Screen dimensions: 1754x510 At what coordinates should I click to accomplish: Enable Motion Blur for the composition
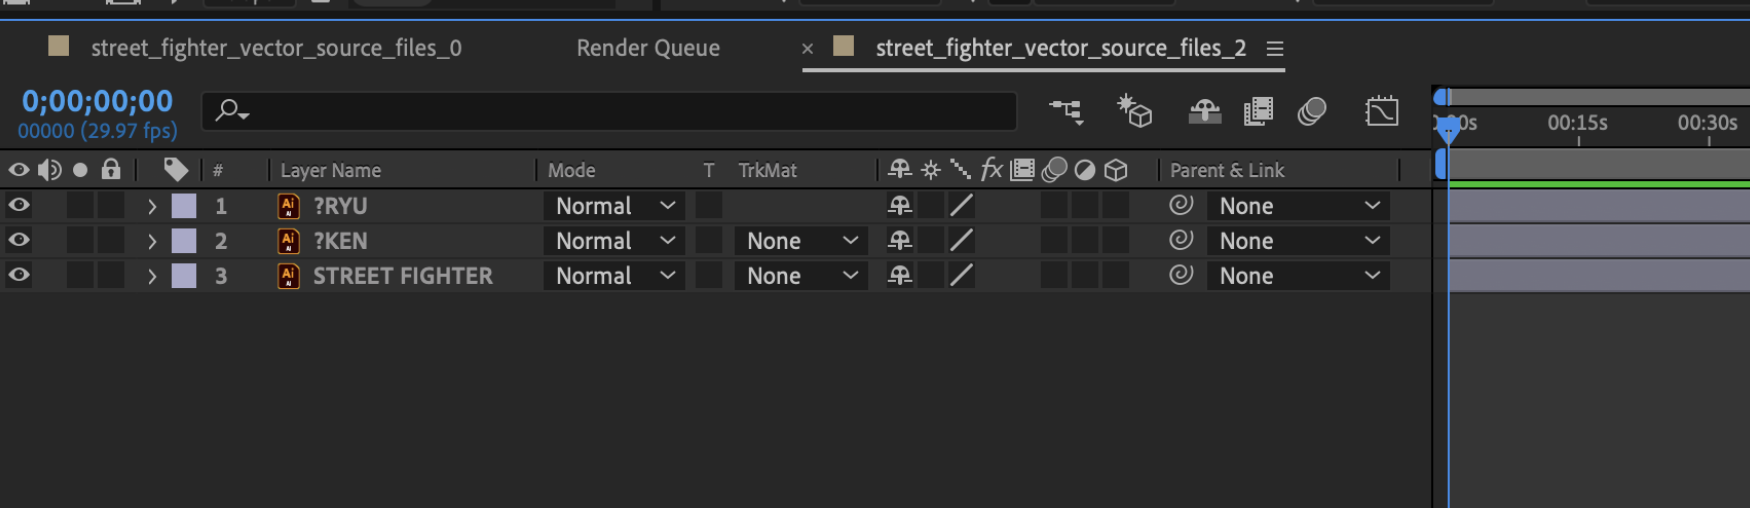1312,112
